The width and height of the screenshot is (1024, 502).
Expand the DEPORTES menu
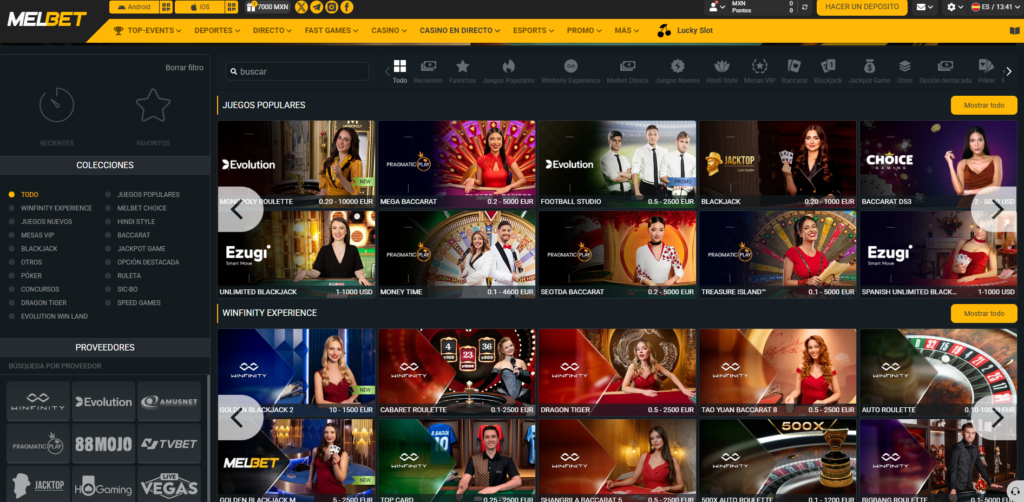(x=217, y=31)
